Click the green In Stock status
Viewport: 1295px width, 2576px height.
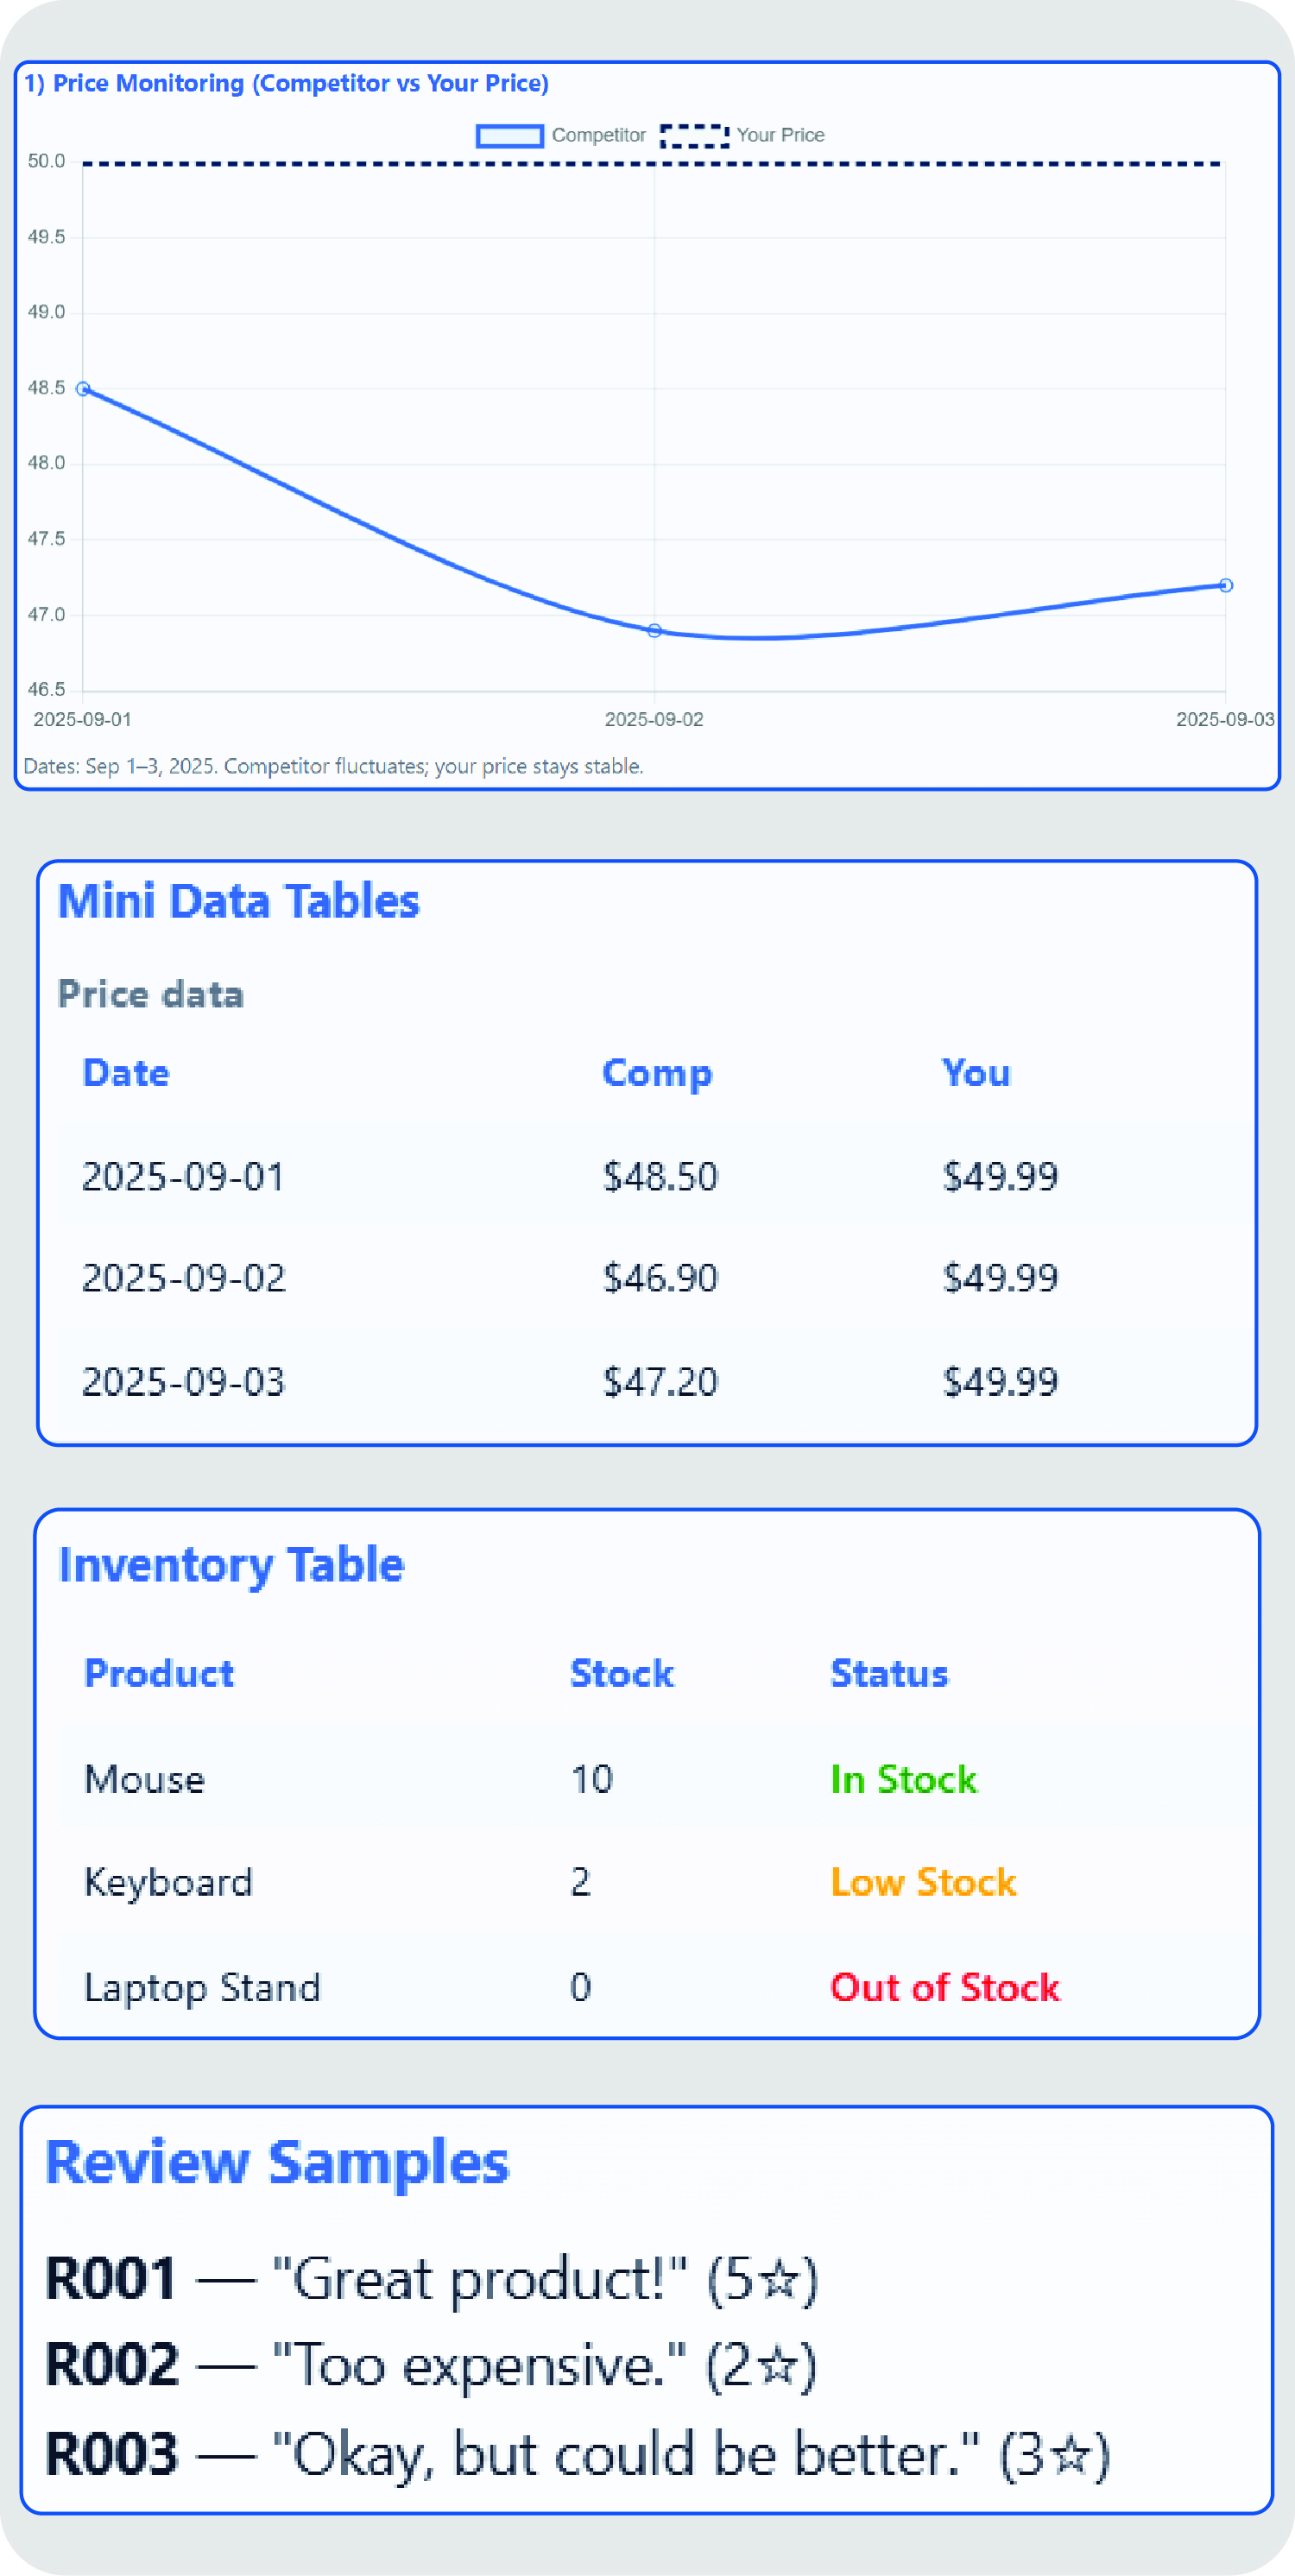[x=903, y=1780]
